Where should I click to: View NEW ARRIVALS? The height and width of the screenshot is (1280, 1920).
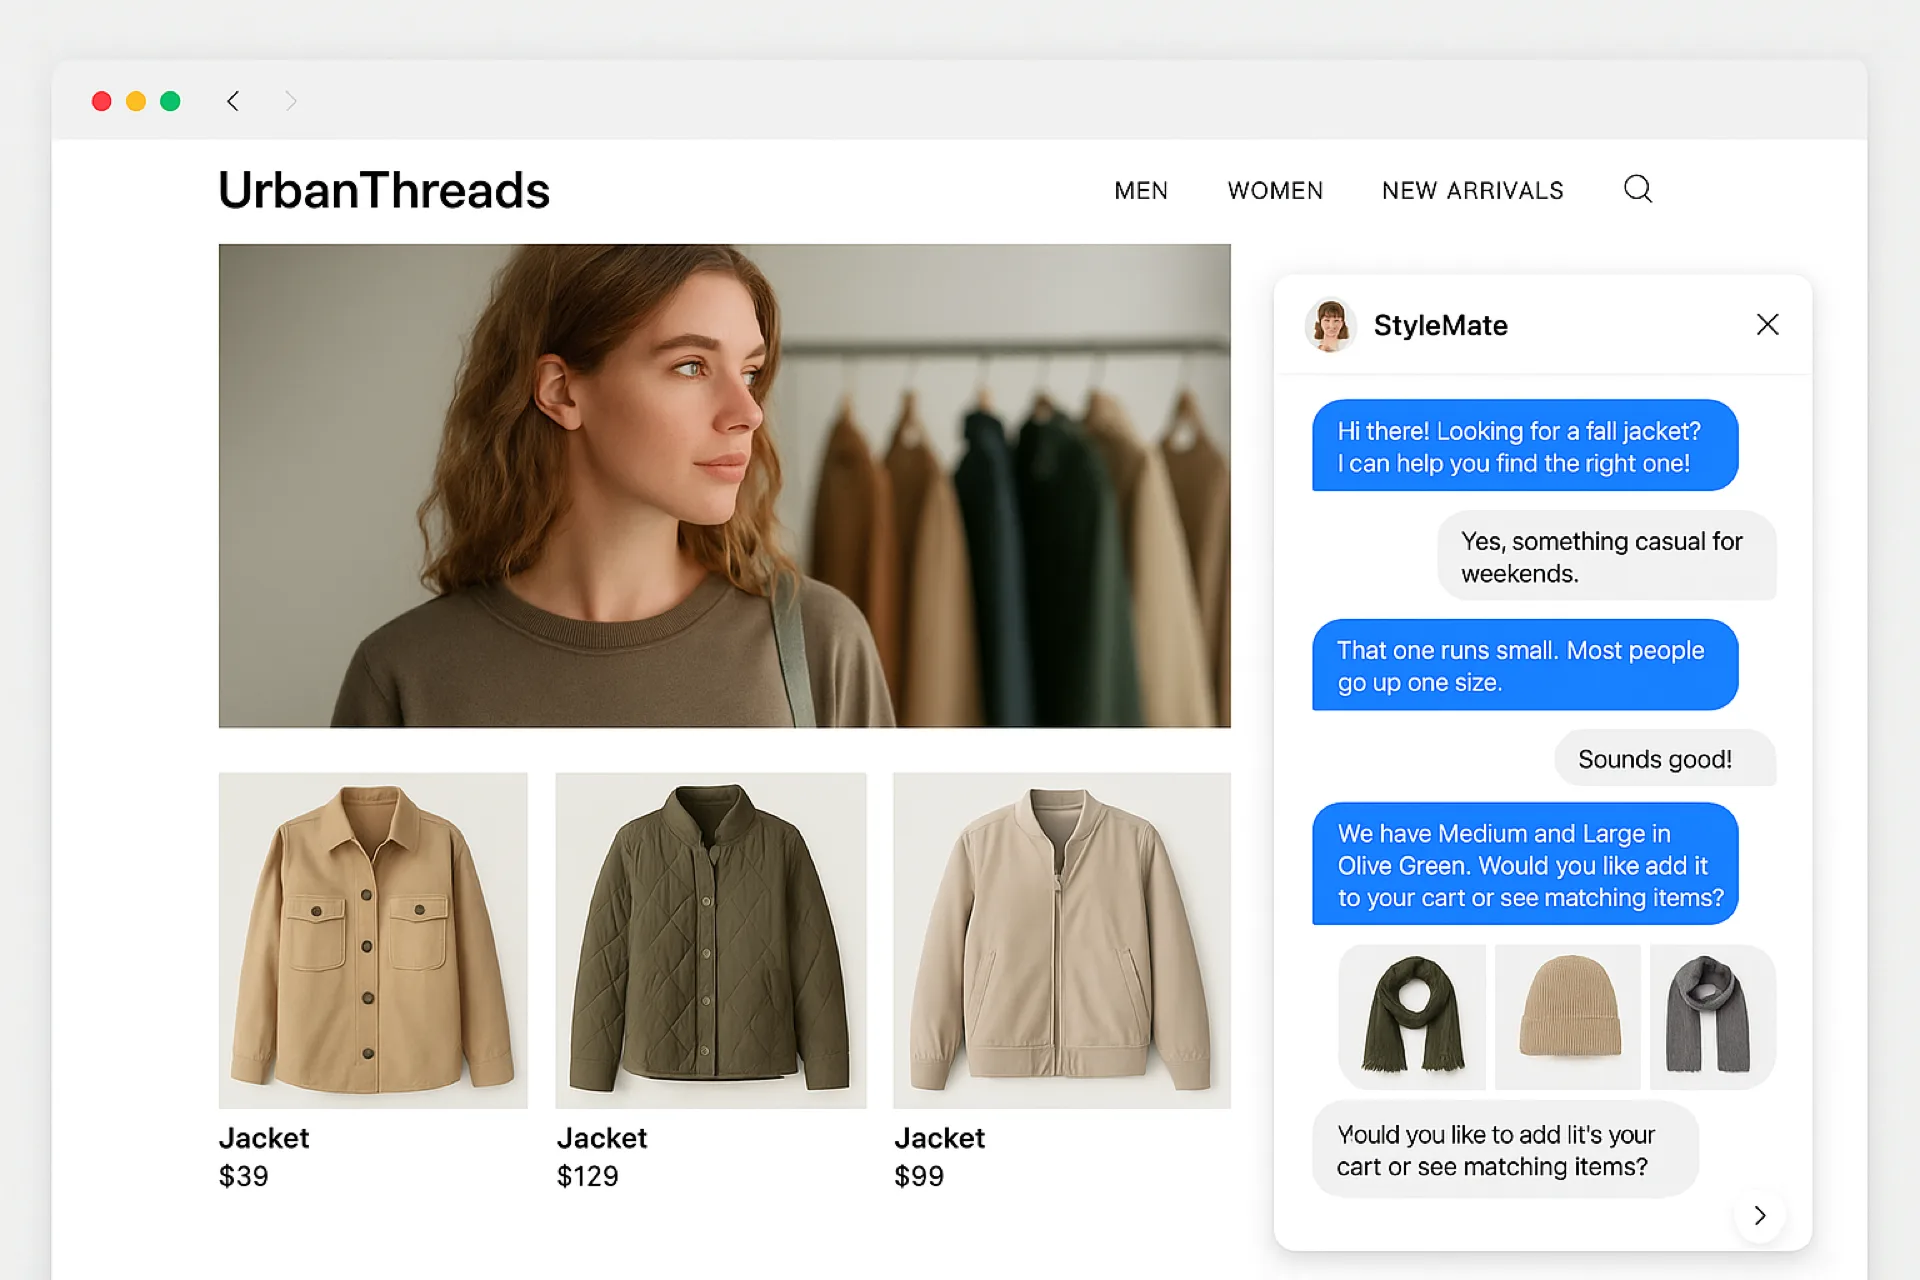click(1472, 190)
